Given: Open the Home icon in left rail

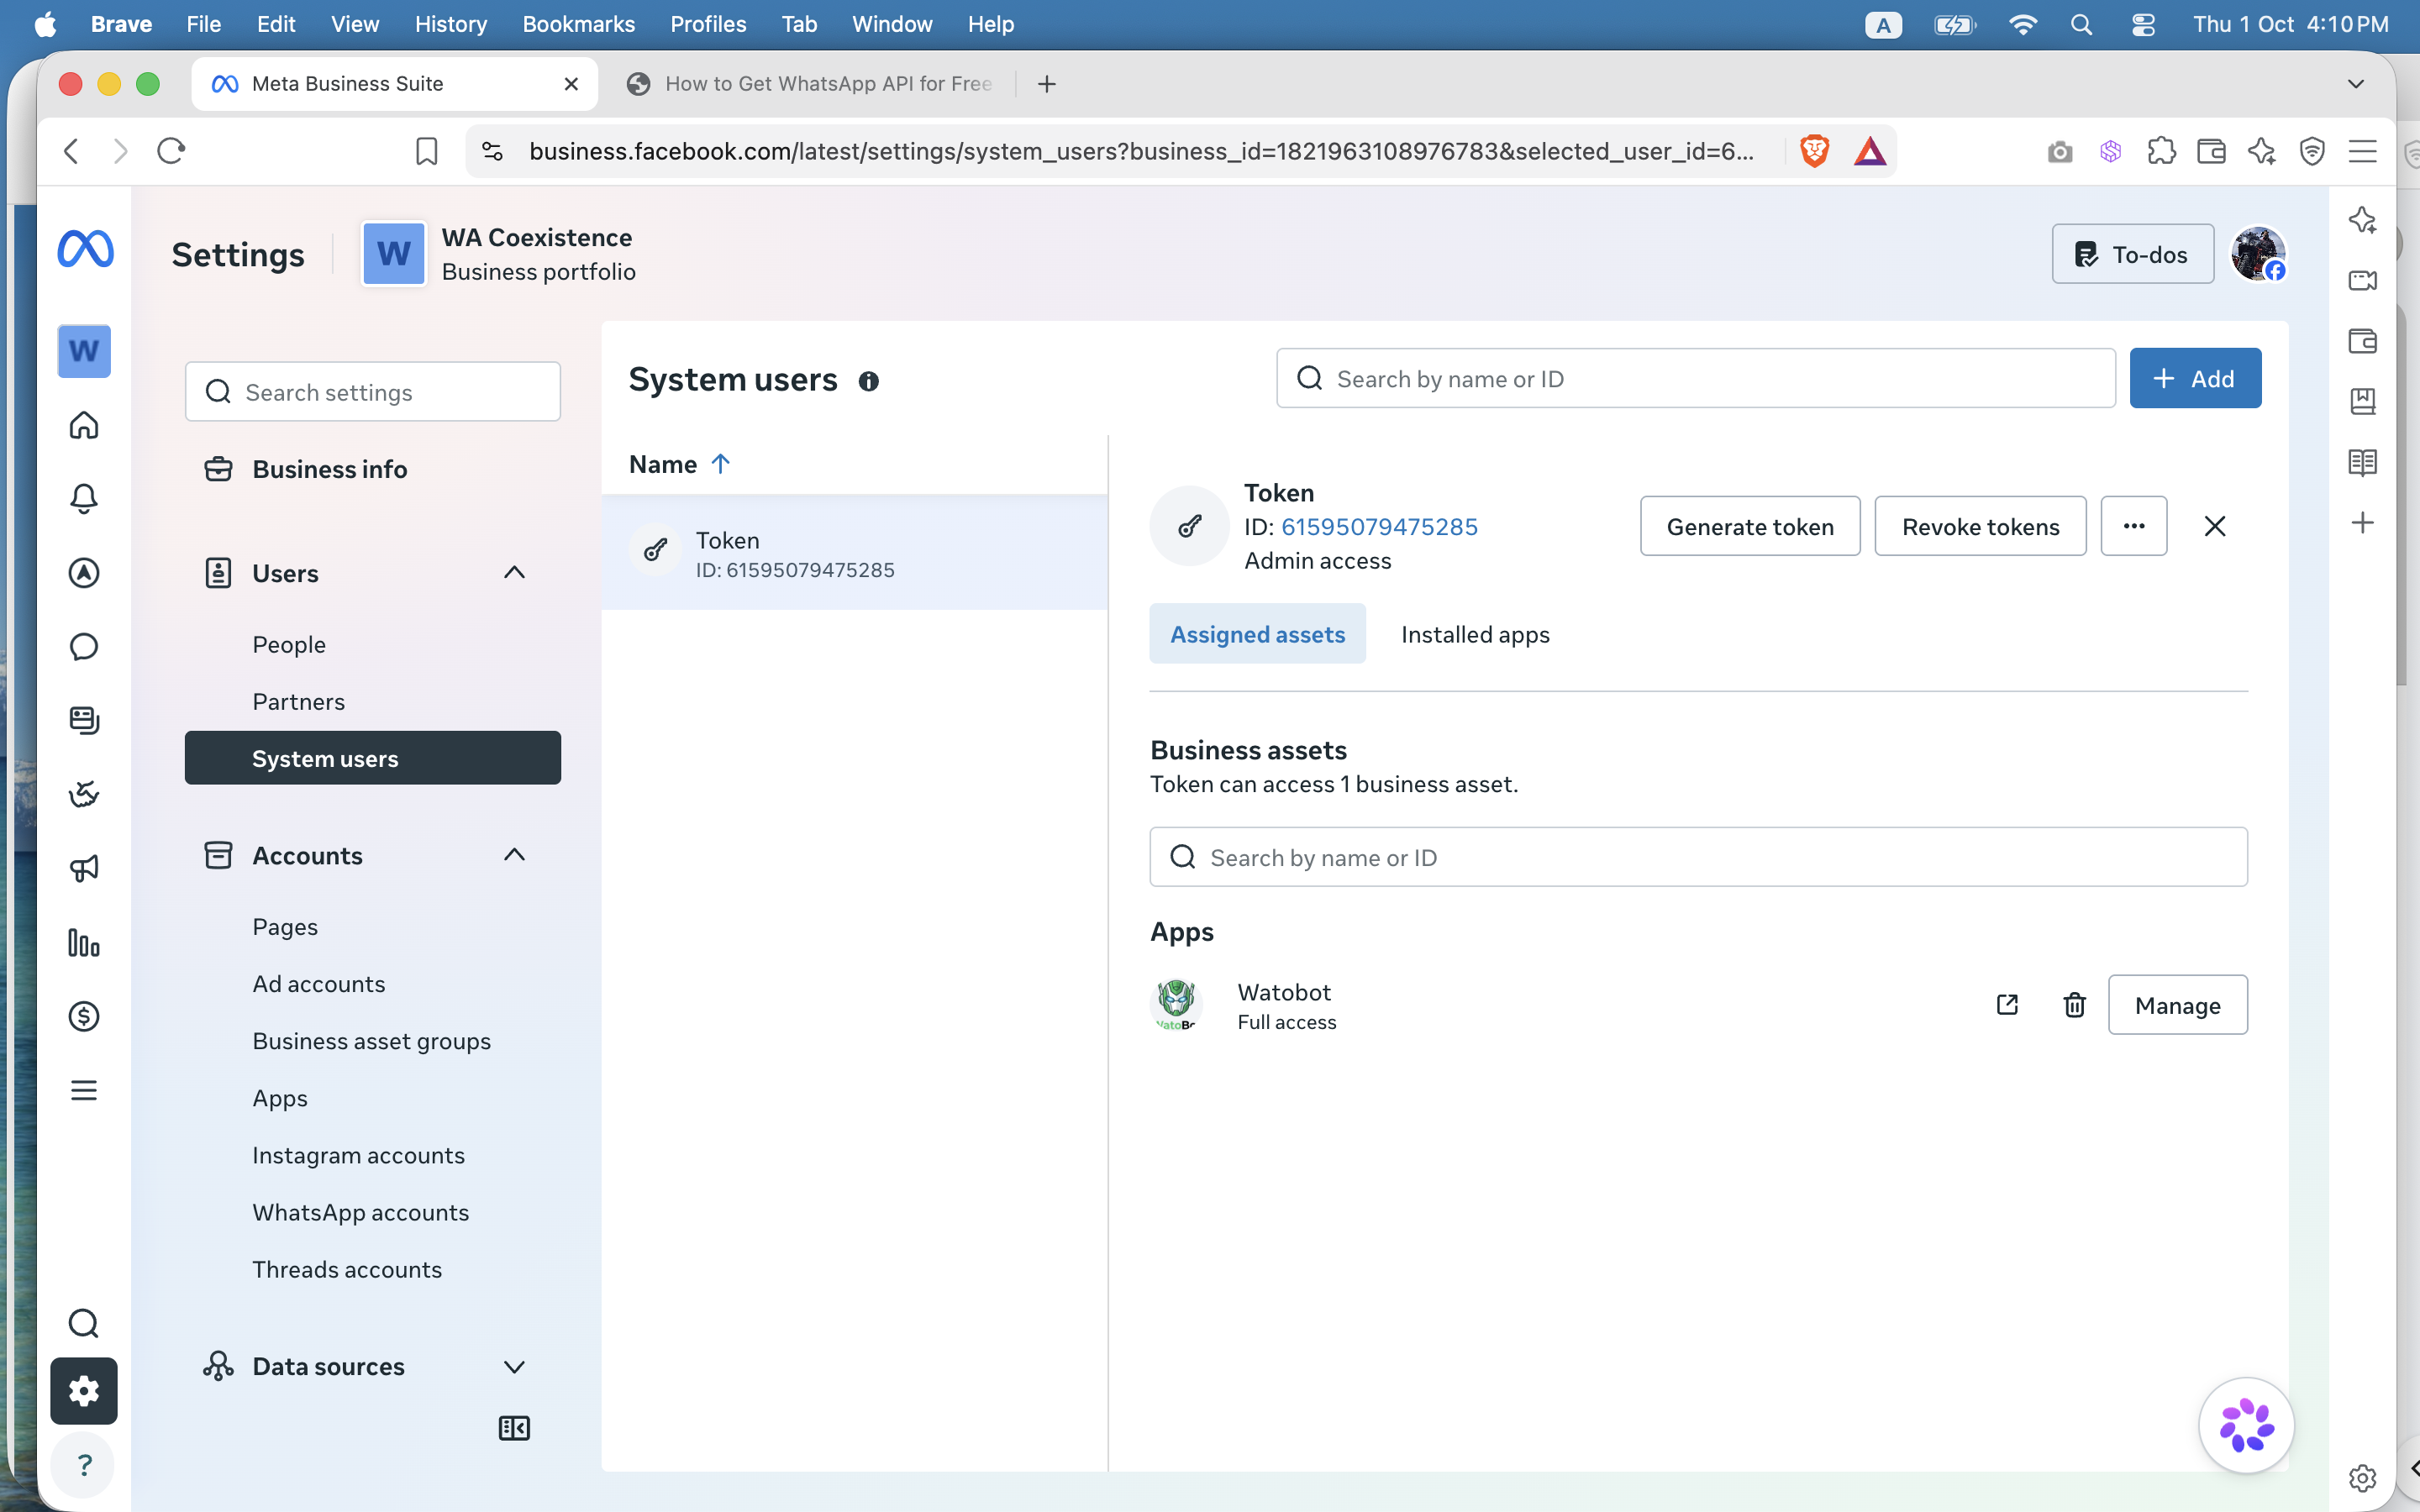Looking at the screenshot, I should [84, 425].
